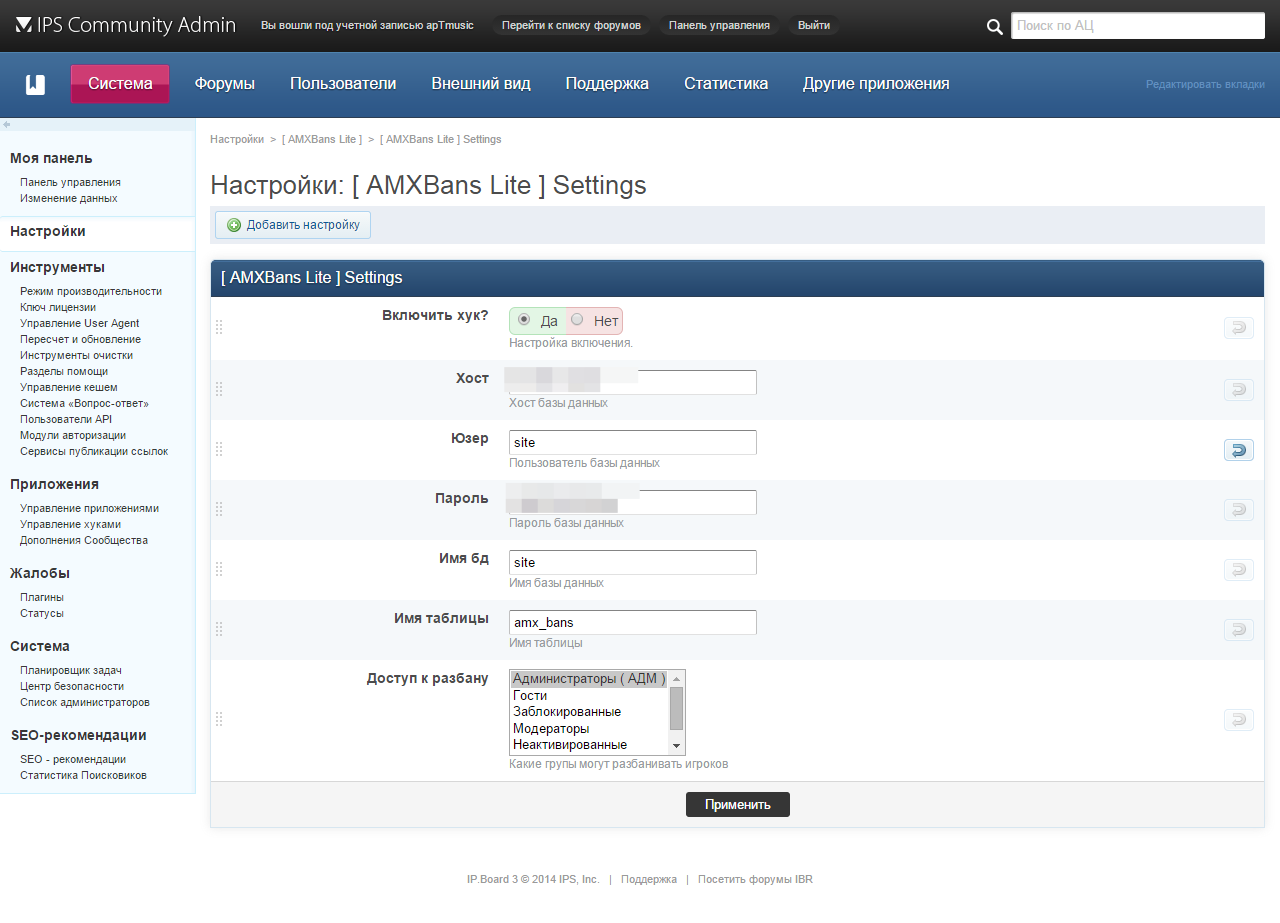Click the 'Редактировать вкладки' link
Image resolution: width=1280 pixels, height=923 pixels.
(x=1205, y=85)
